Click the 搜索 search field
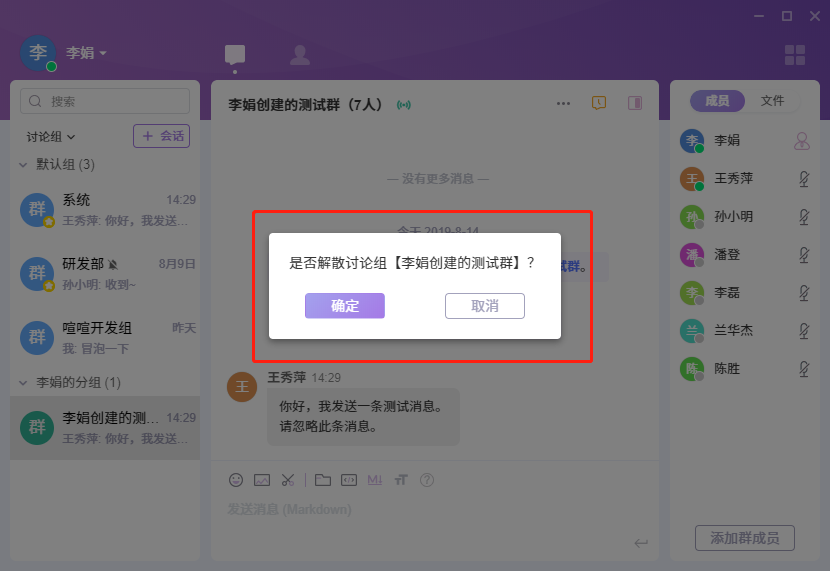This screenshot has height=571, width=830. click(105, 101)
